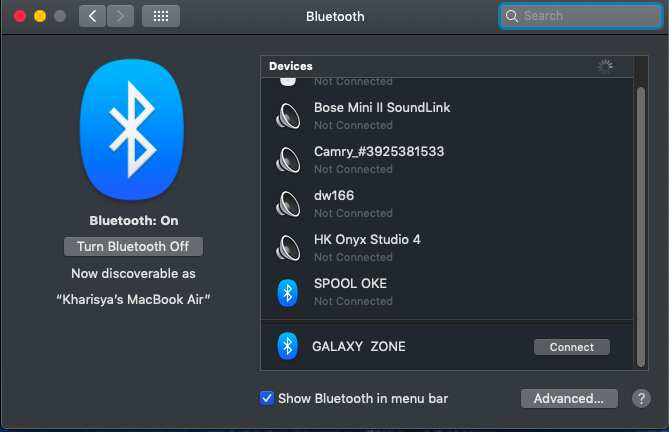Click the forward navigation arrow
The height and width of the screenshot is (432, 669).
[120, 16]
